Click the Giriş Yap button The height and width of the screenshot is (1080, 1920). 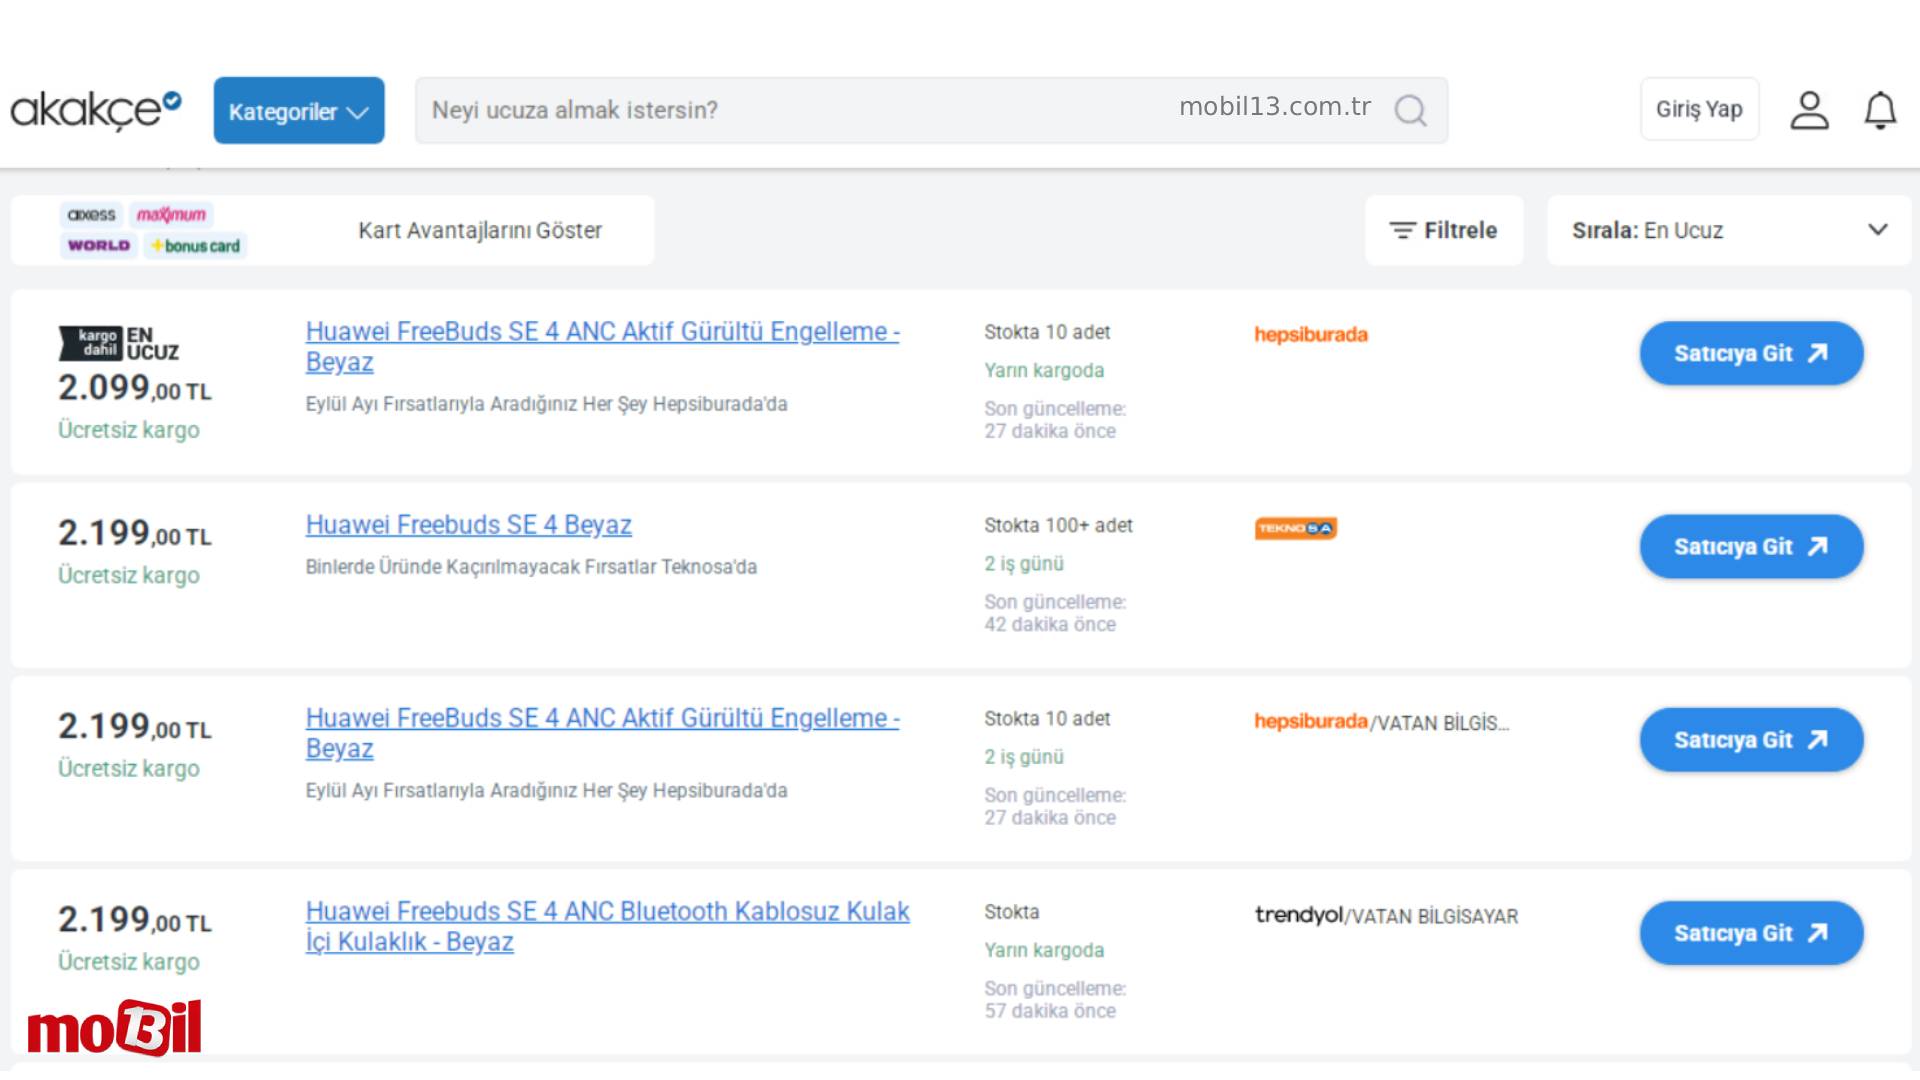coord(1699,109)
